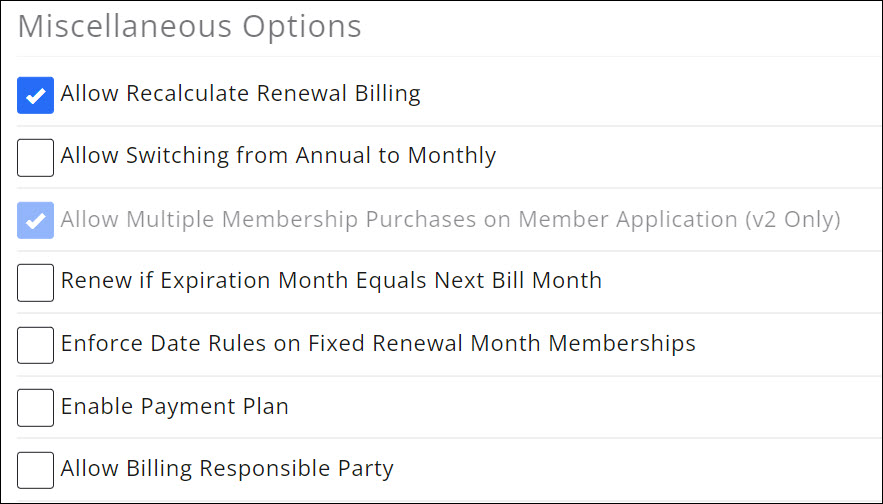Enable Allow Switching from Annual to Monthly

click(x=36, y=158)
